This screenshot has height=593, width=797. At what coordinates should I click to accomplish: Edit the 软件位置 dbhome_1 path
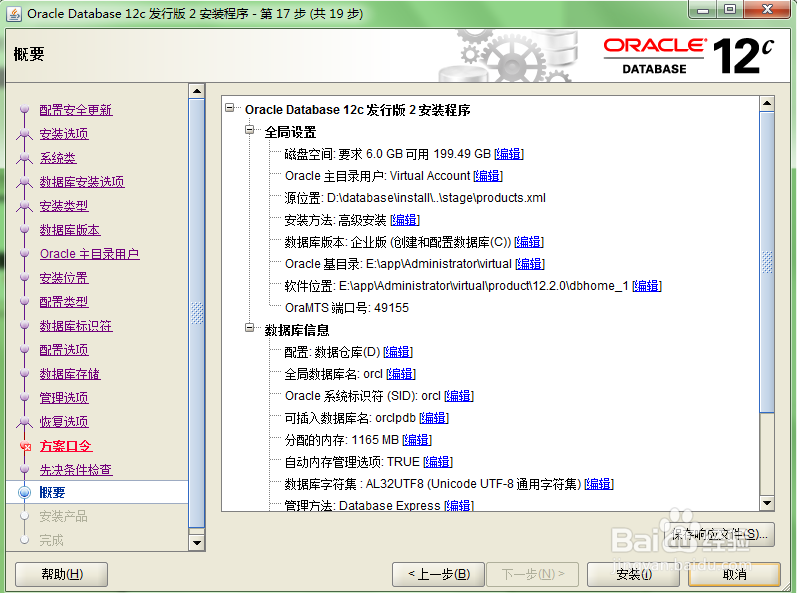tap(647, 286)
